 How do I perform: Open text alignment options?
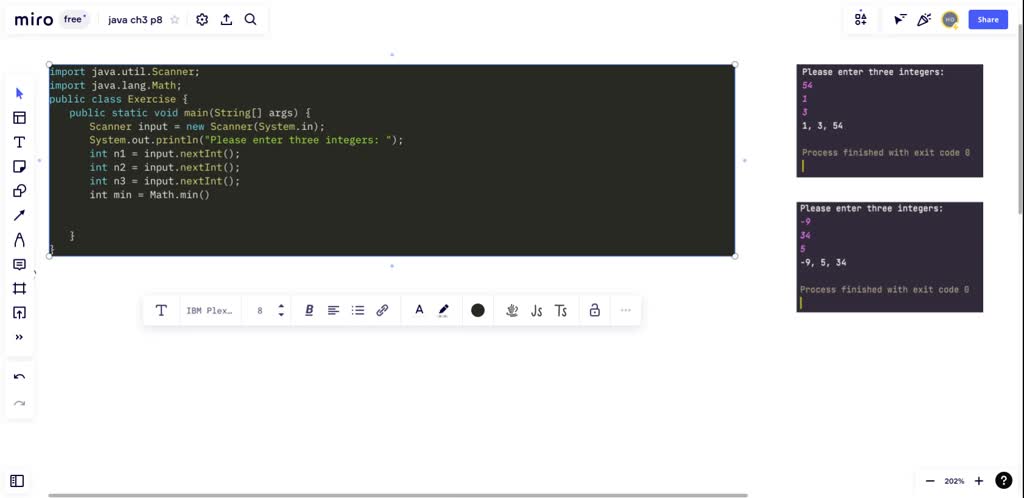click(334, 311)
